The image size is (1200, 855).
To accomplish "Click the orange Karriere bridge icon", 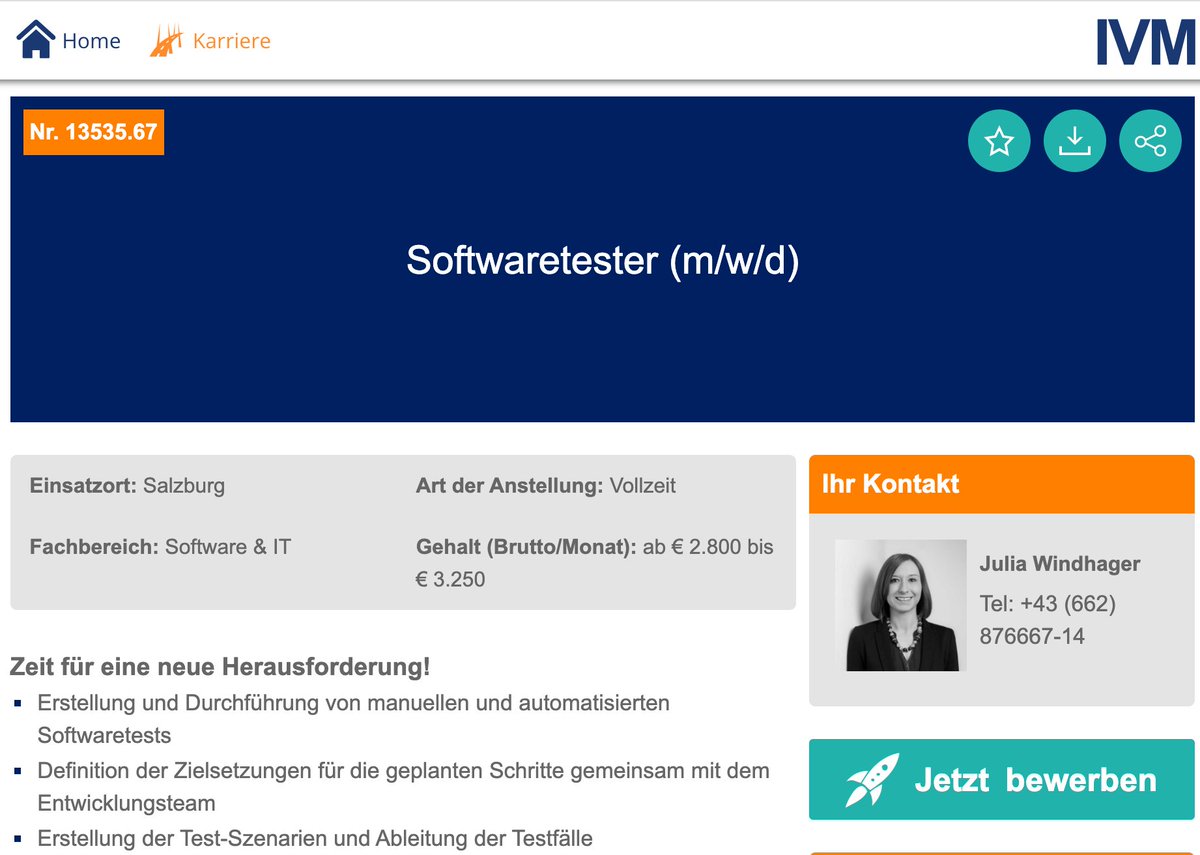I will click(167, 41).
